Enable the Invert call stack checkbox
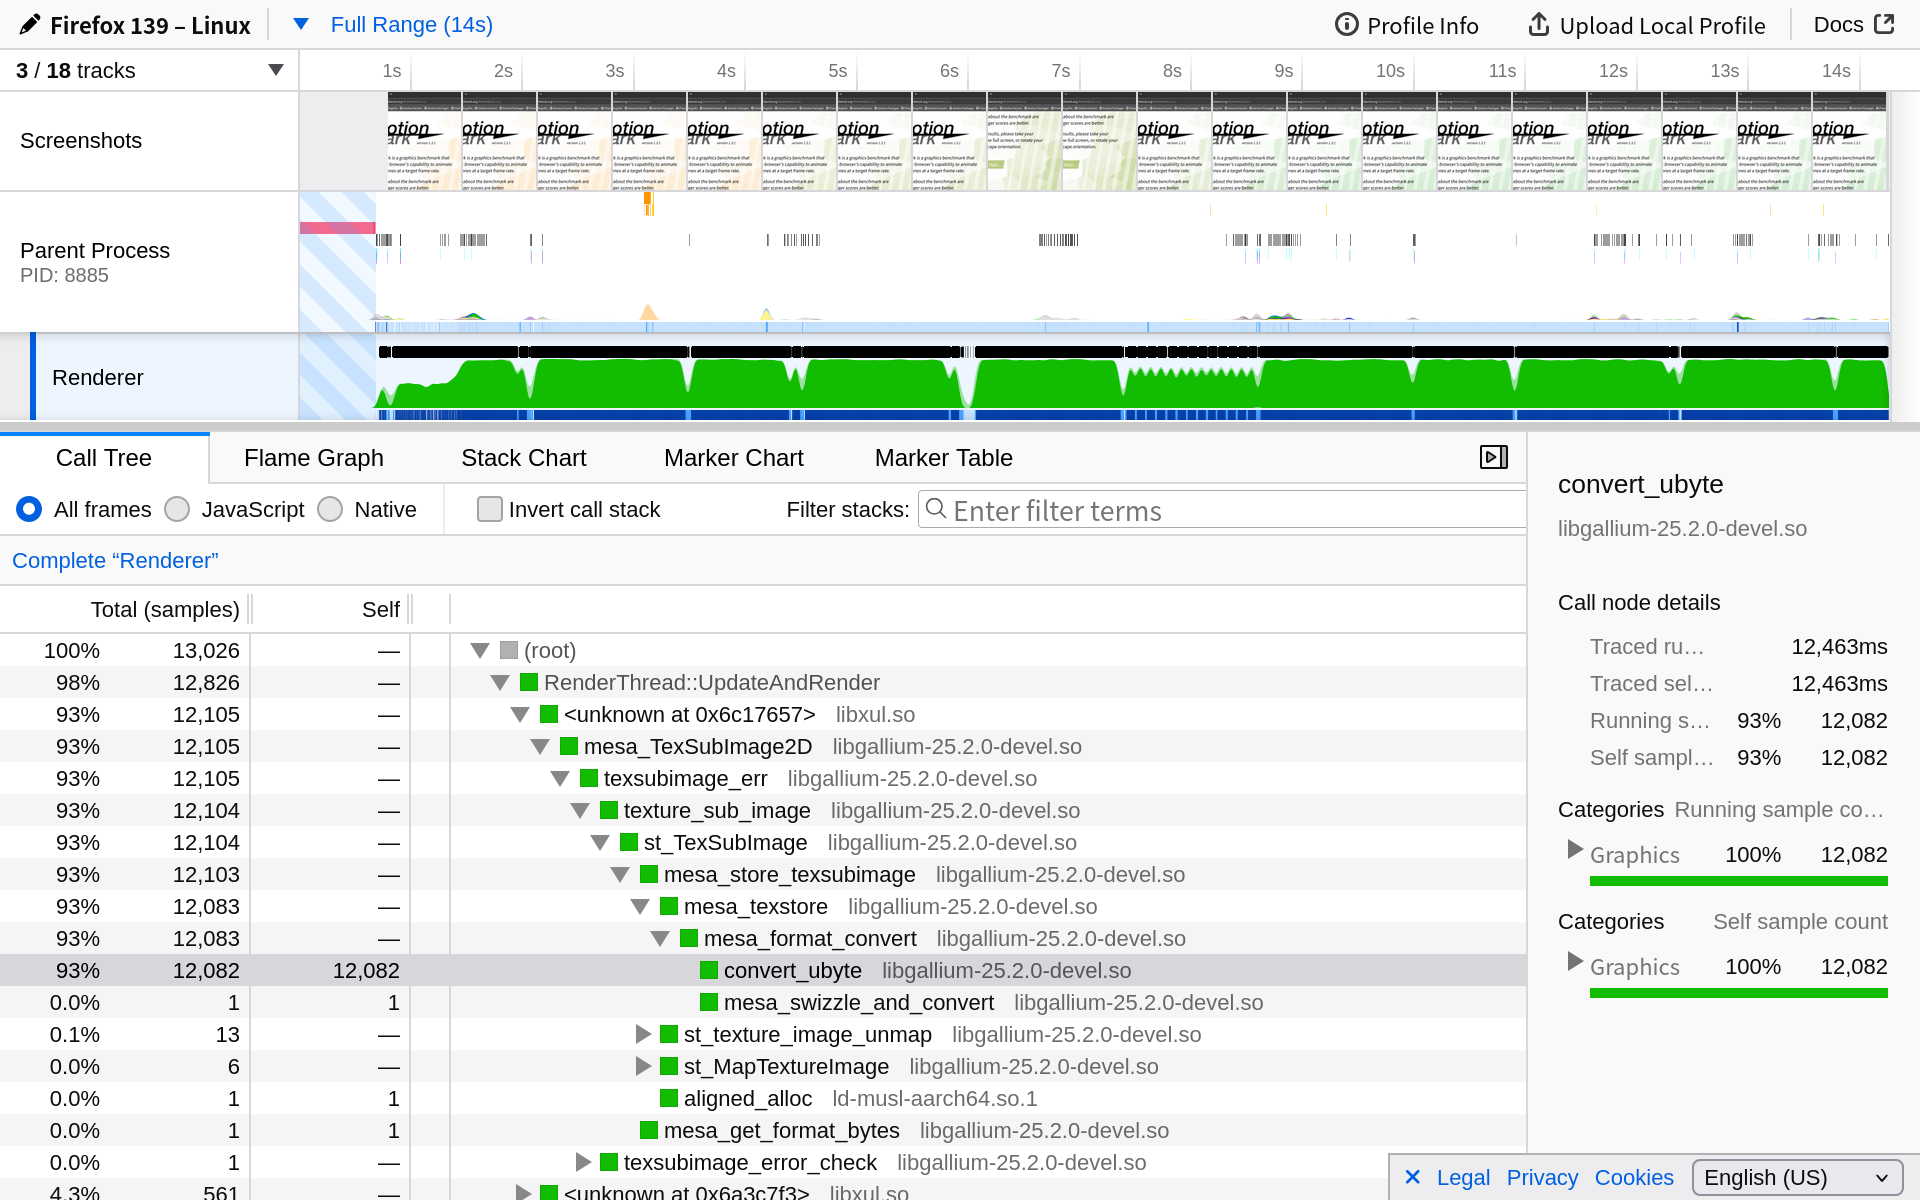Image resolution: width=1920 pixels, height=1200 pixels. point(490,509)
